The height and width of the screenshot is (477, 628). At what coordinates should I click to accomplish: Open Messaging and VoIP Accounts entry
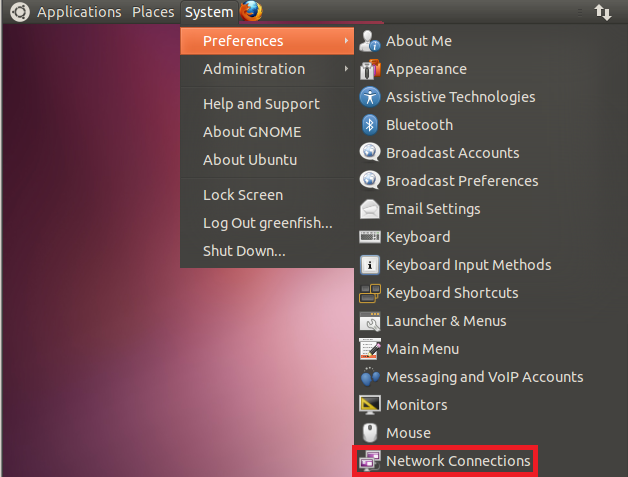click(491, 377)
